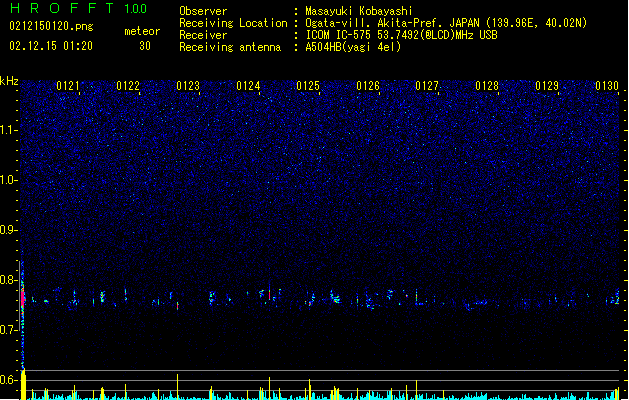Click the date stamp 02.12.15 01:20
Image resolution: width=629 pixels, height=400 pixels.
[x=51, y=46]
